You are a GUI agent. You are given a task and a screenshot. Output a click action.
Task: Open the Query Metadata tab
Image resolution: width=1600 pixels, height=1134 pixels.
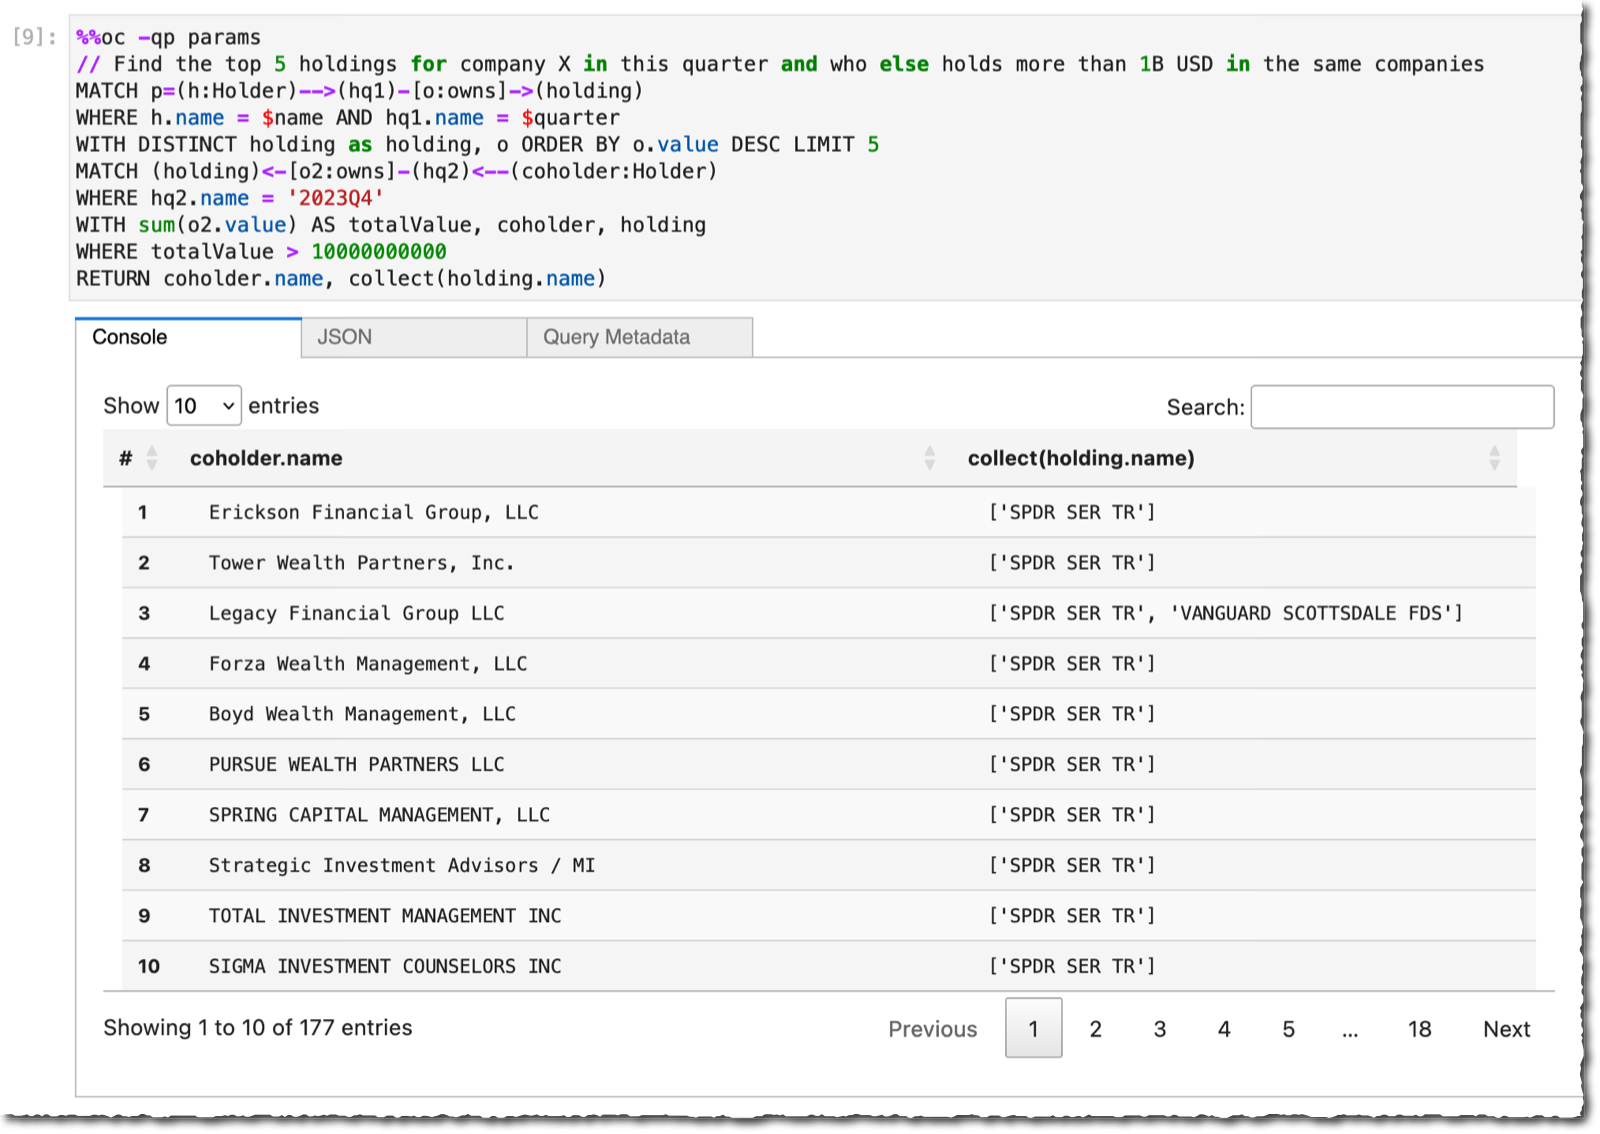(640, 337)
